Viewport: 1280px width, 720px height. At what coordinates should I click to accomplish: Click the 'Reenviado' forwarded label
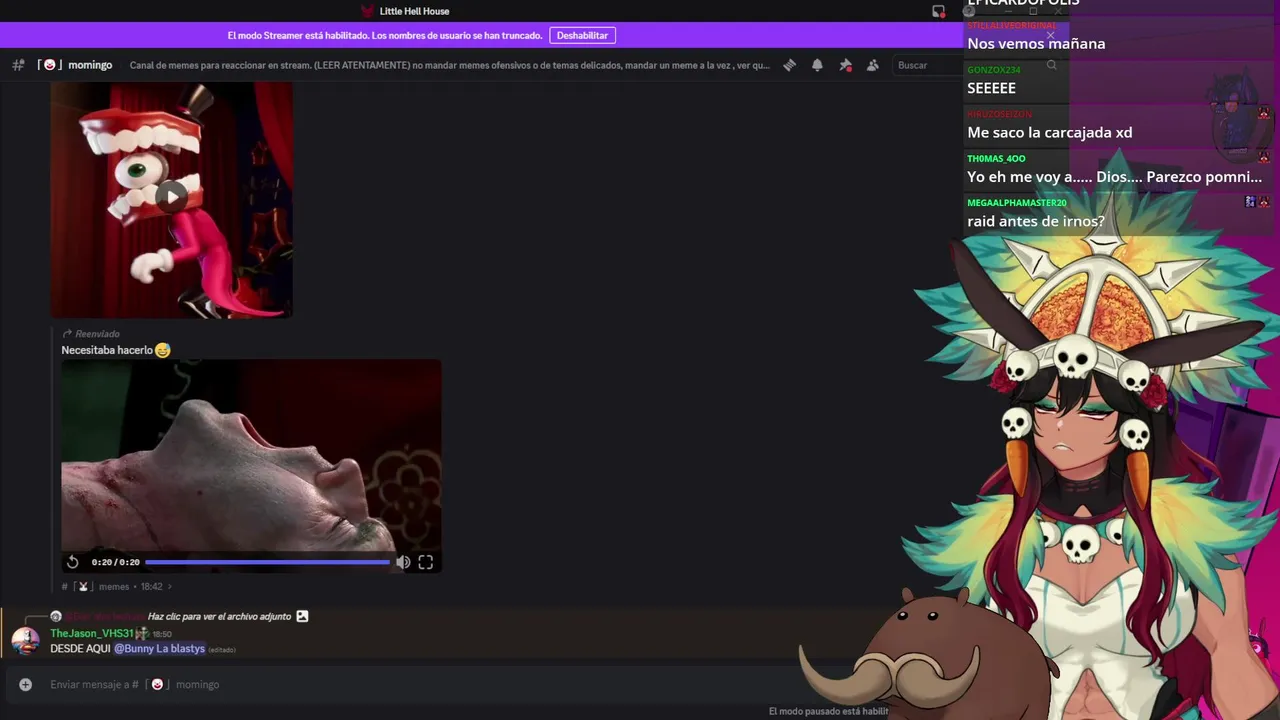pyautogui.click(x=97, y=334)
